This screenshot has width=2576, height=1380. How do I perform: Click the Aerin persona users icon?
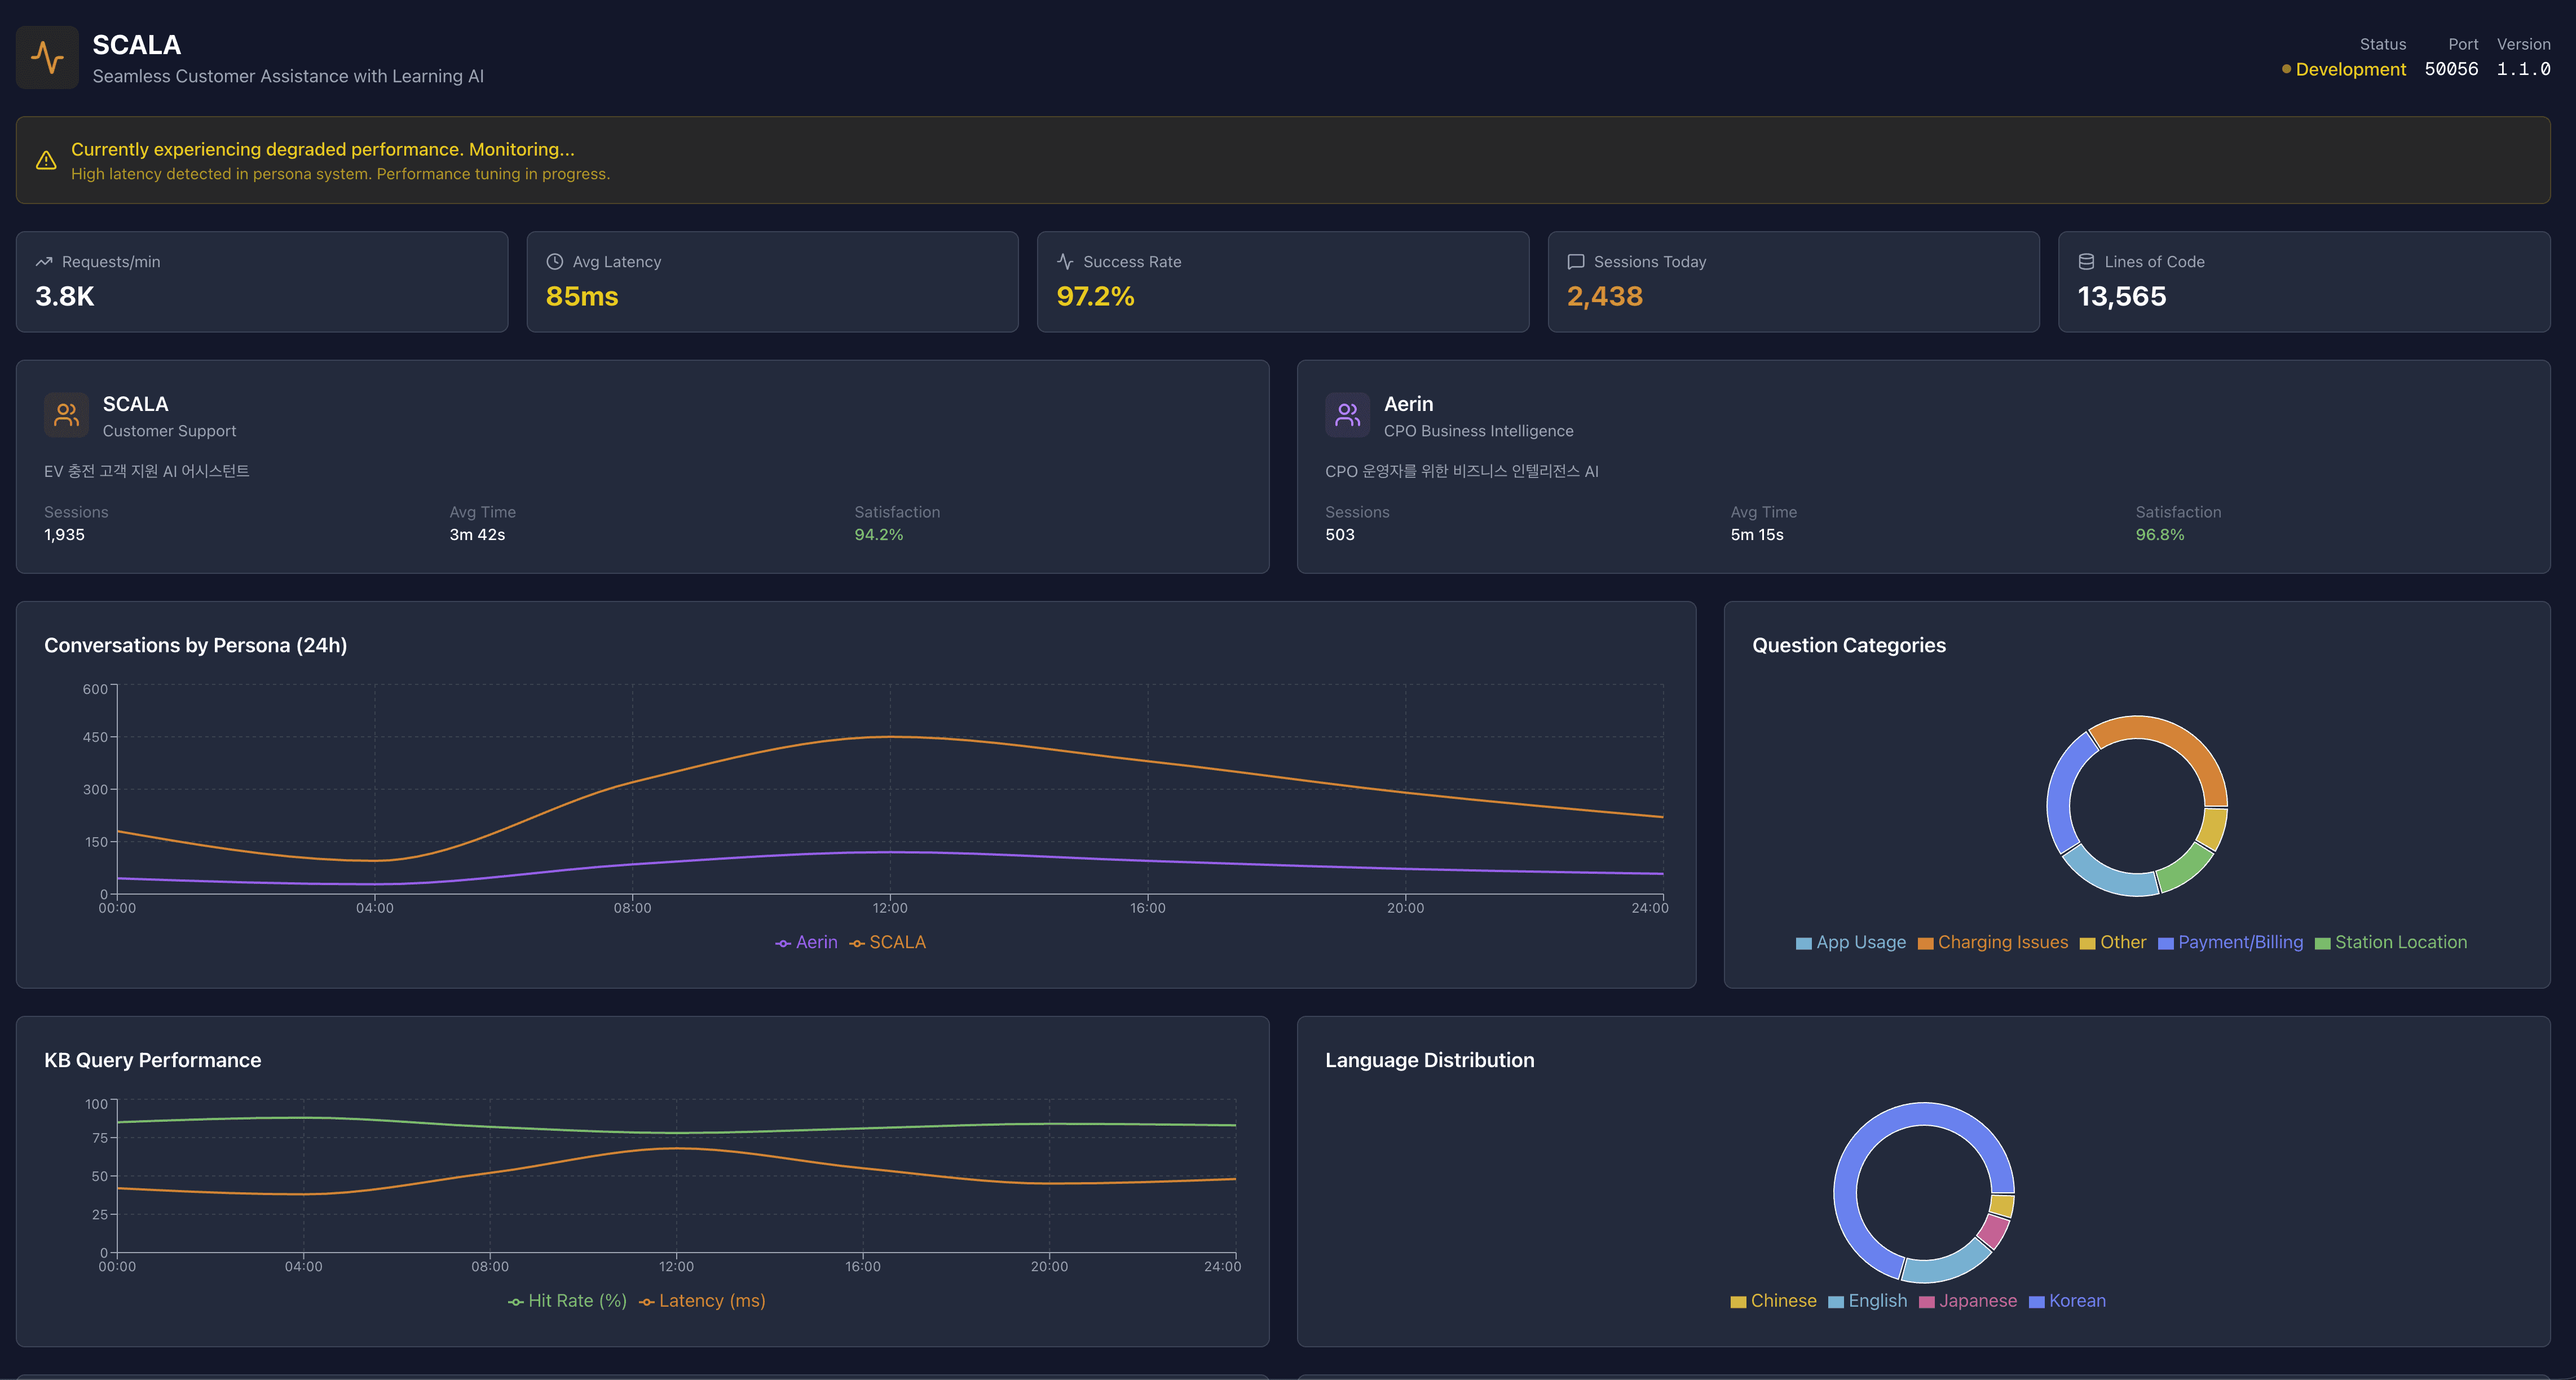coord(1347,415)
